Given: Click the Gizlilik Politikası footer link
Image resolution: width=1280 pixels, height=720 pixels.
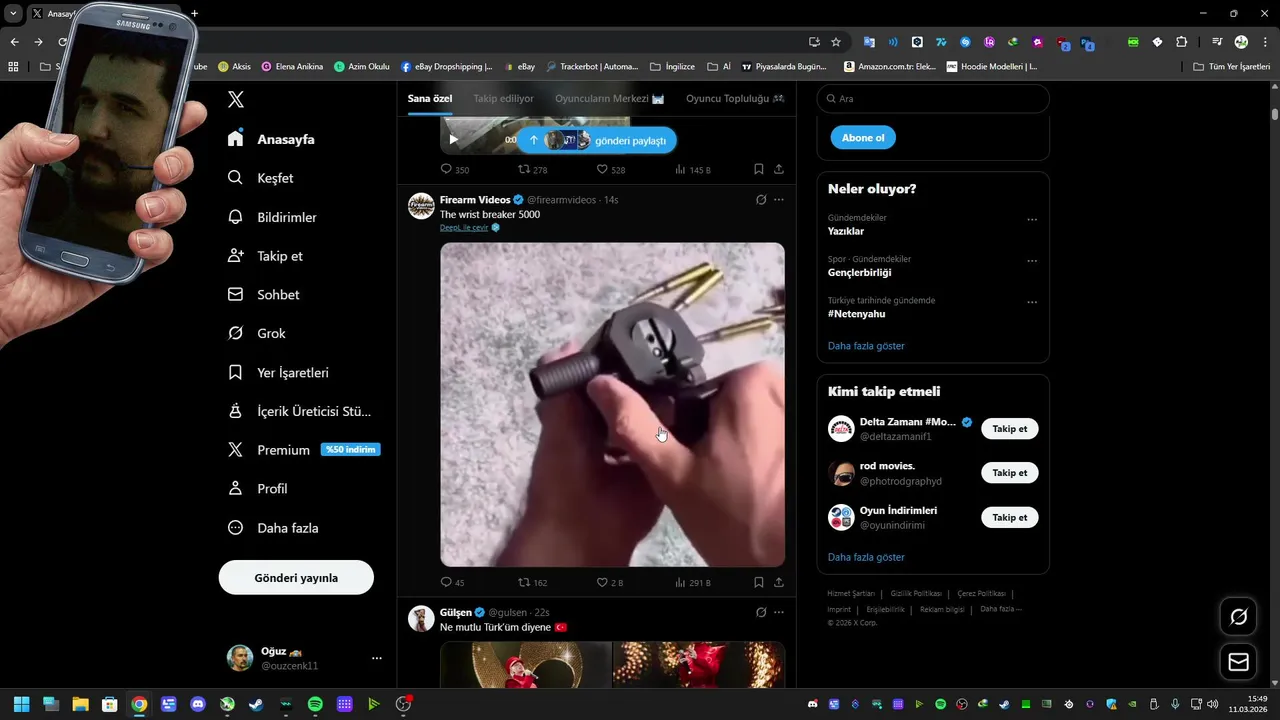Looking at the screenshot, I should (x=916, y=593).
